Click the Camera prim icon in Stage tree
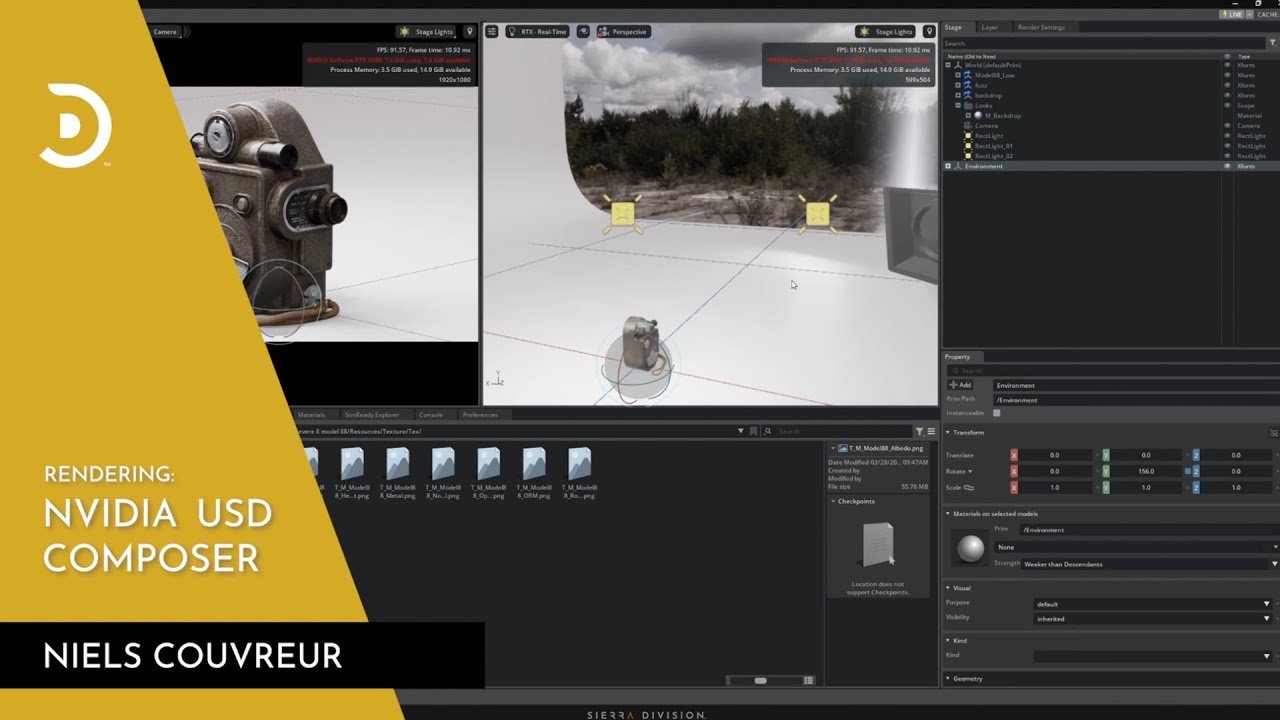 967,126
